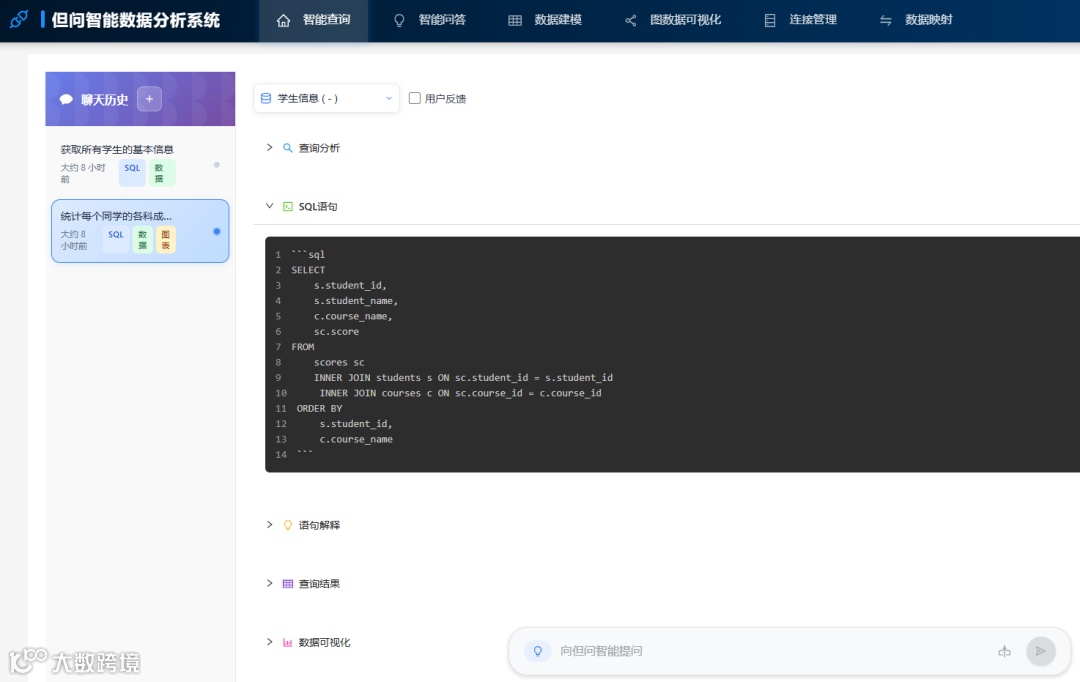
Task: Open 连接管理 tab
Action: point(800,21)
